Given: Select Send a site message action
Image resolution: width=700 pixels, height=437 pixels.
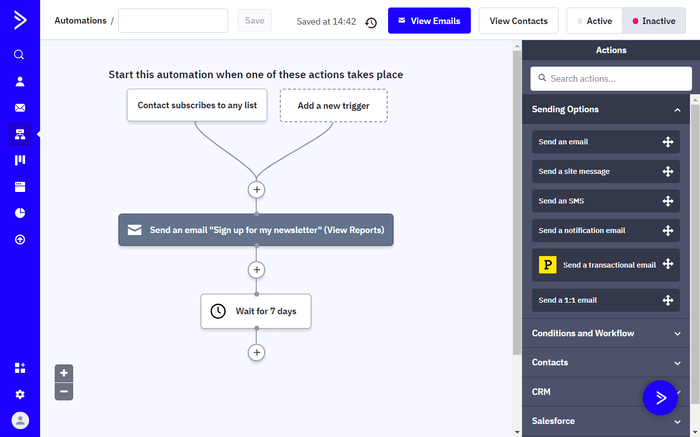Looking at the screenshot, I should pos(605,171).
